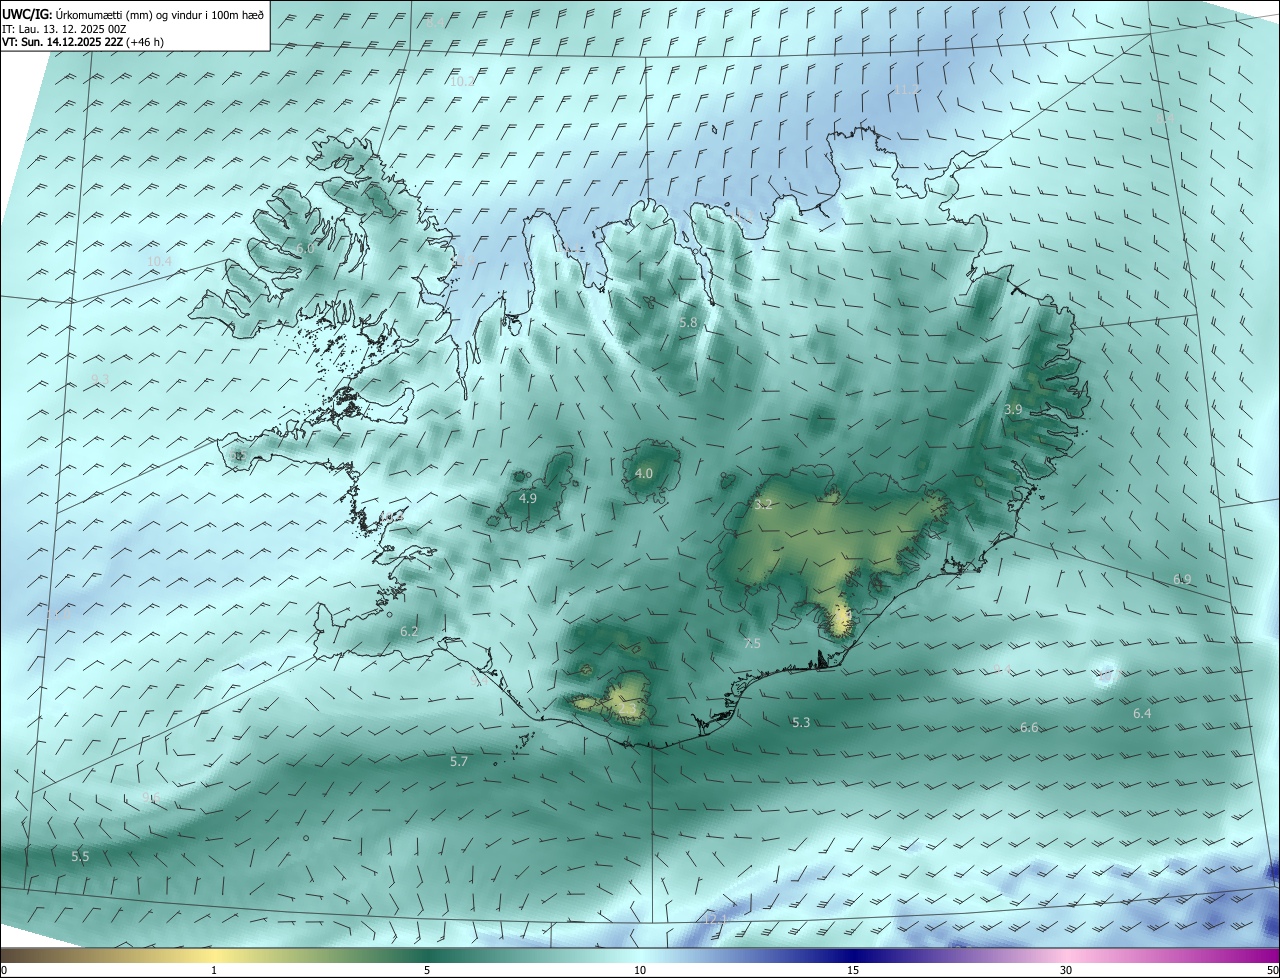Screen dimensions: 1280x978
Task: Click the 7.5 value label on the map
Action: [x=752, y=644]
